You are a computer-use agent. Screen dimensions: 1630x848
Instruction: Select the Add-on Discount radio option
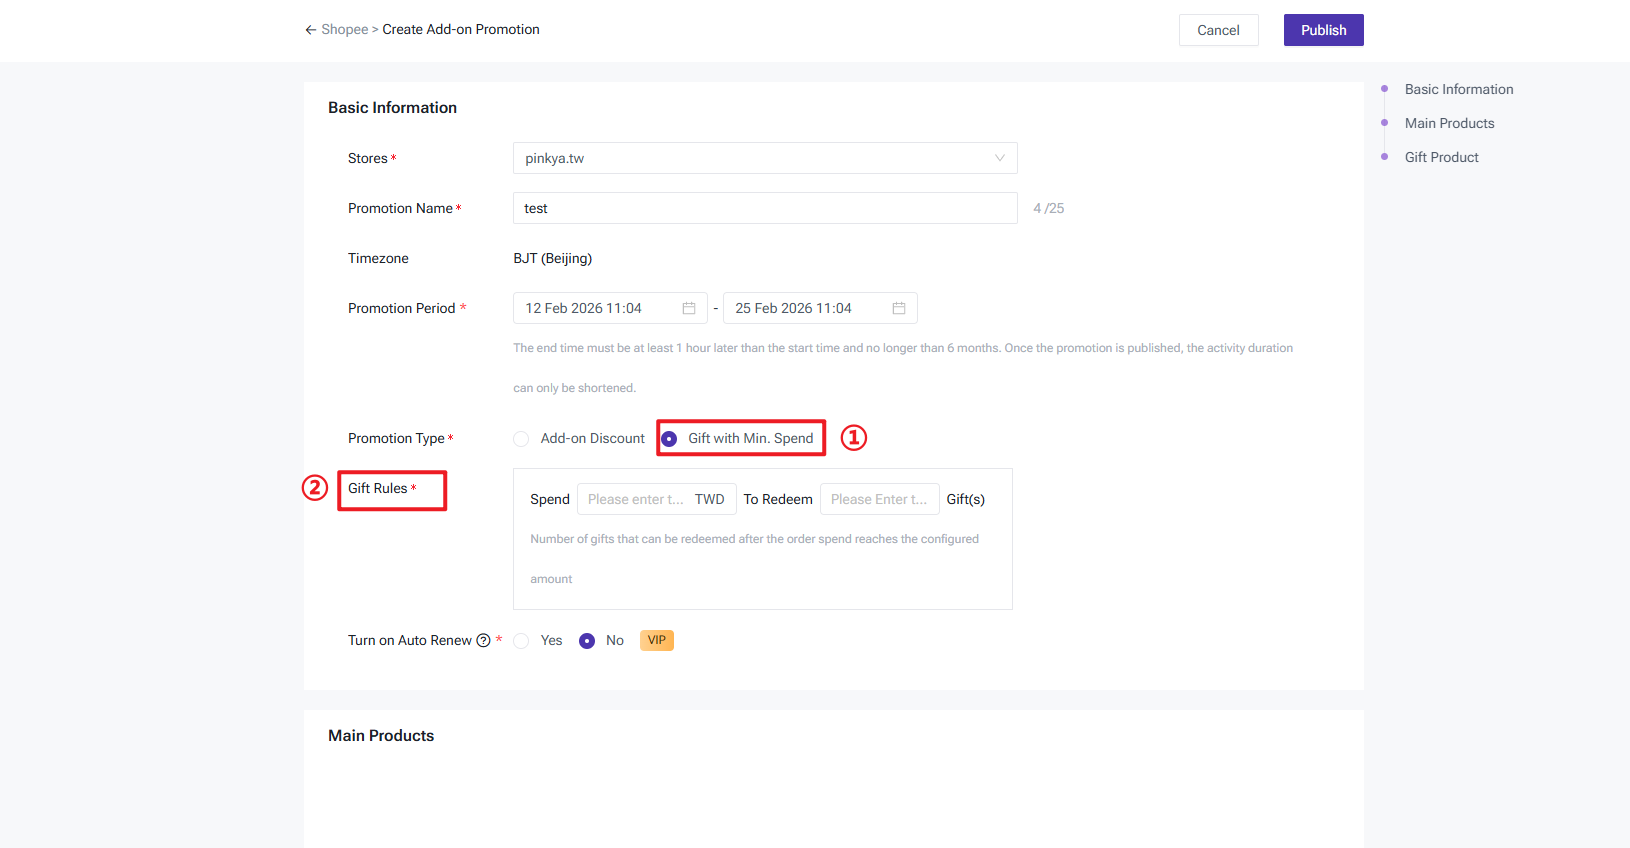(521, 439)
